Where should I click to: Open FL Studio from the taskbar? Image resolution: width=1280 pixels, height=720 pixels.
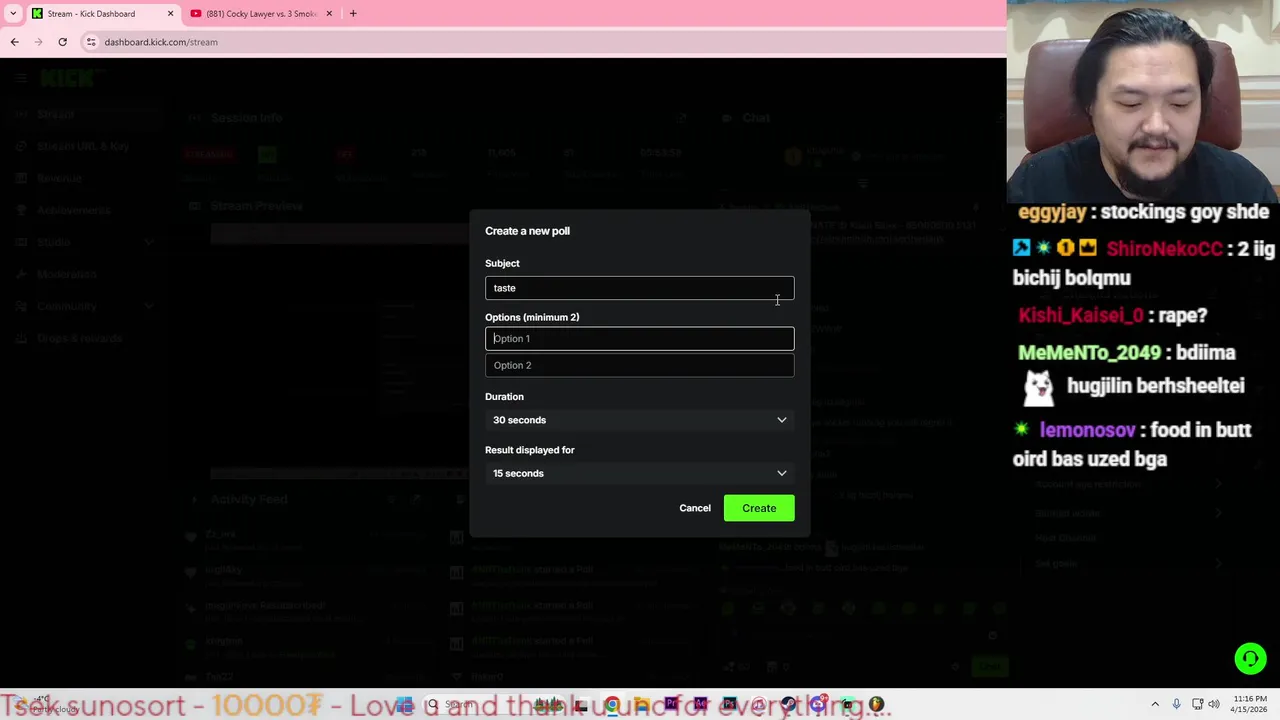[876, 705]
